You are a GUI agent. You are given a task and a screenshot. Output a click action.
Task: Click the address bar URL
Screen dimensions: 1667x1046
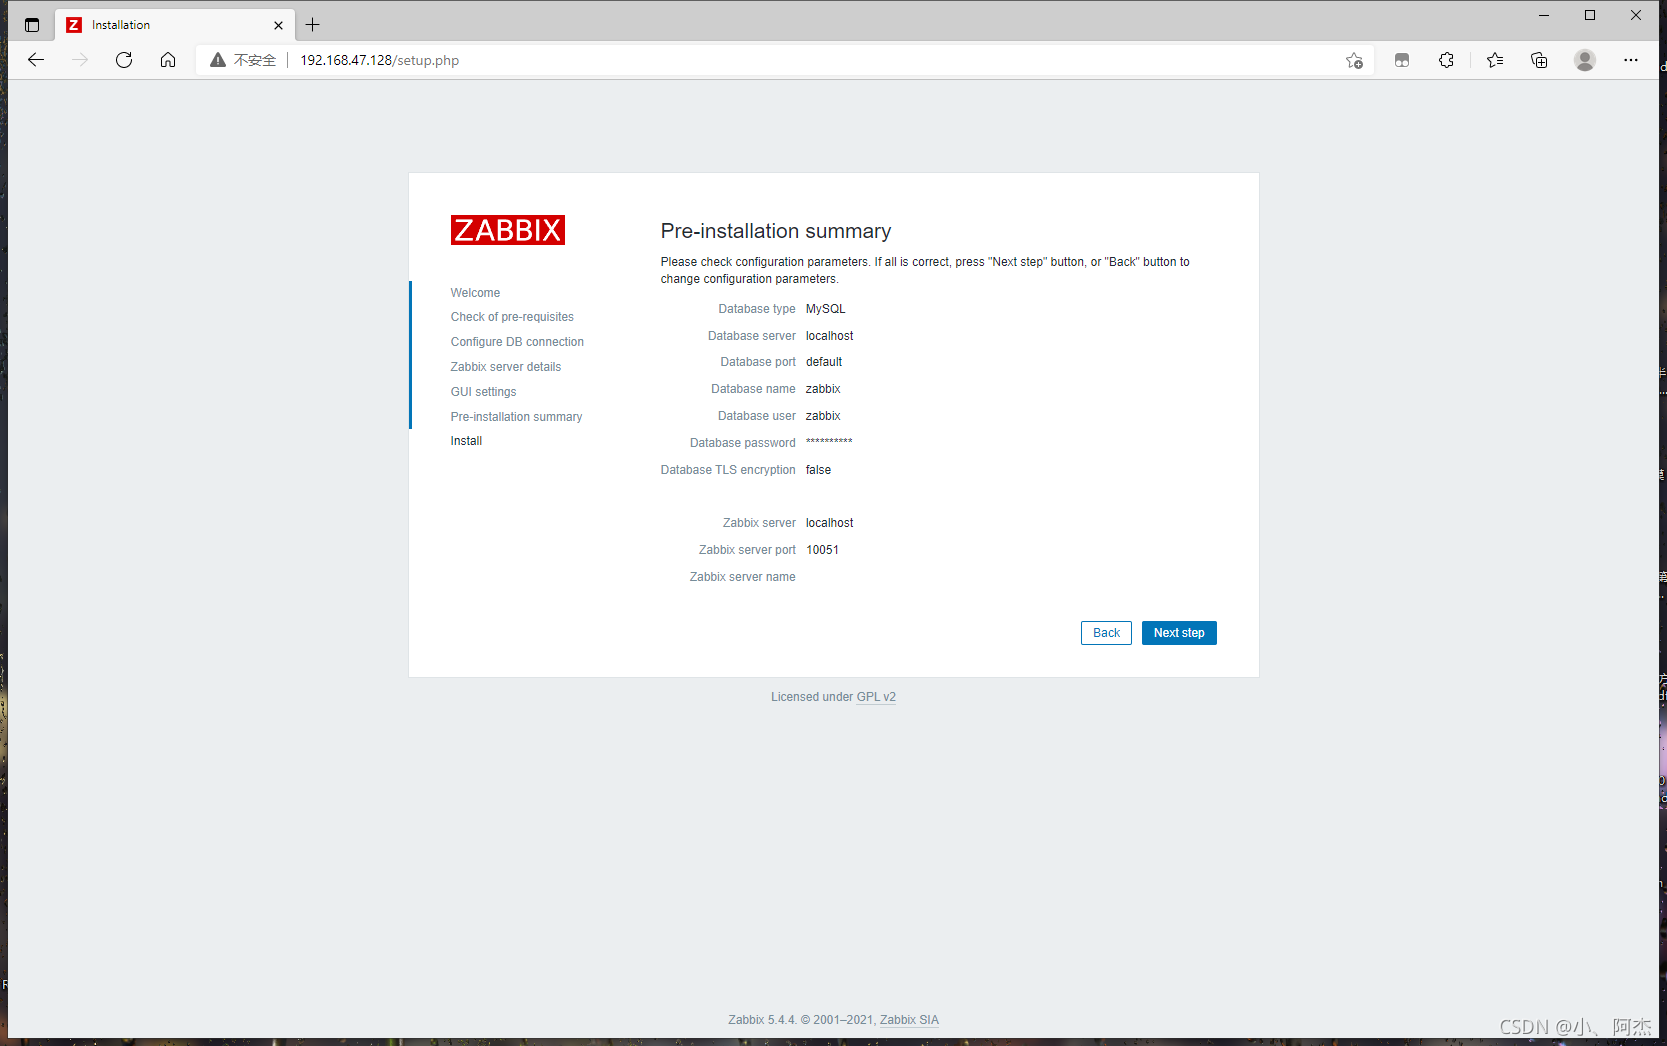(380, 60)
